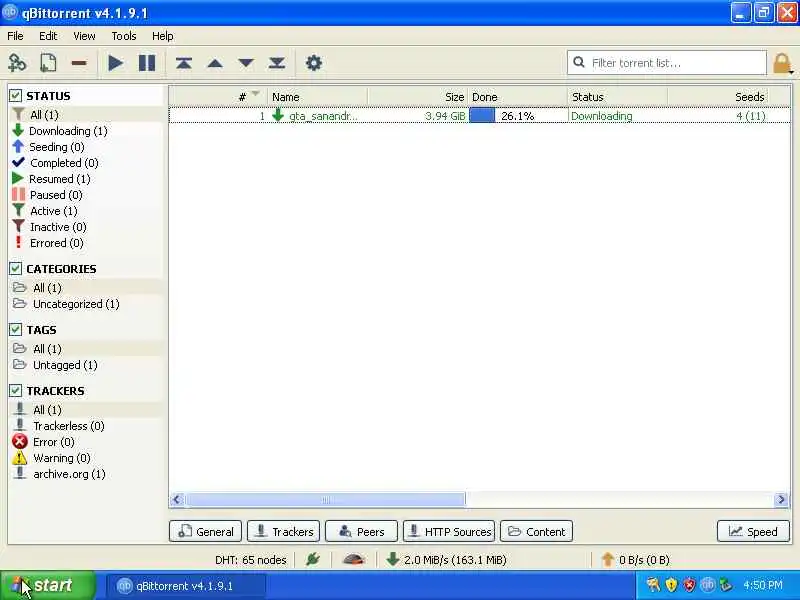Image resolution: width=800 pixels, height=600 pixels.
Task: Open the Tools menu
Action: coord(123,36)
